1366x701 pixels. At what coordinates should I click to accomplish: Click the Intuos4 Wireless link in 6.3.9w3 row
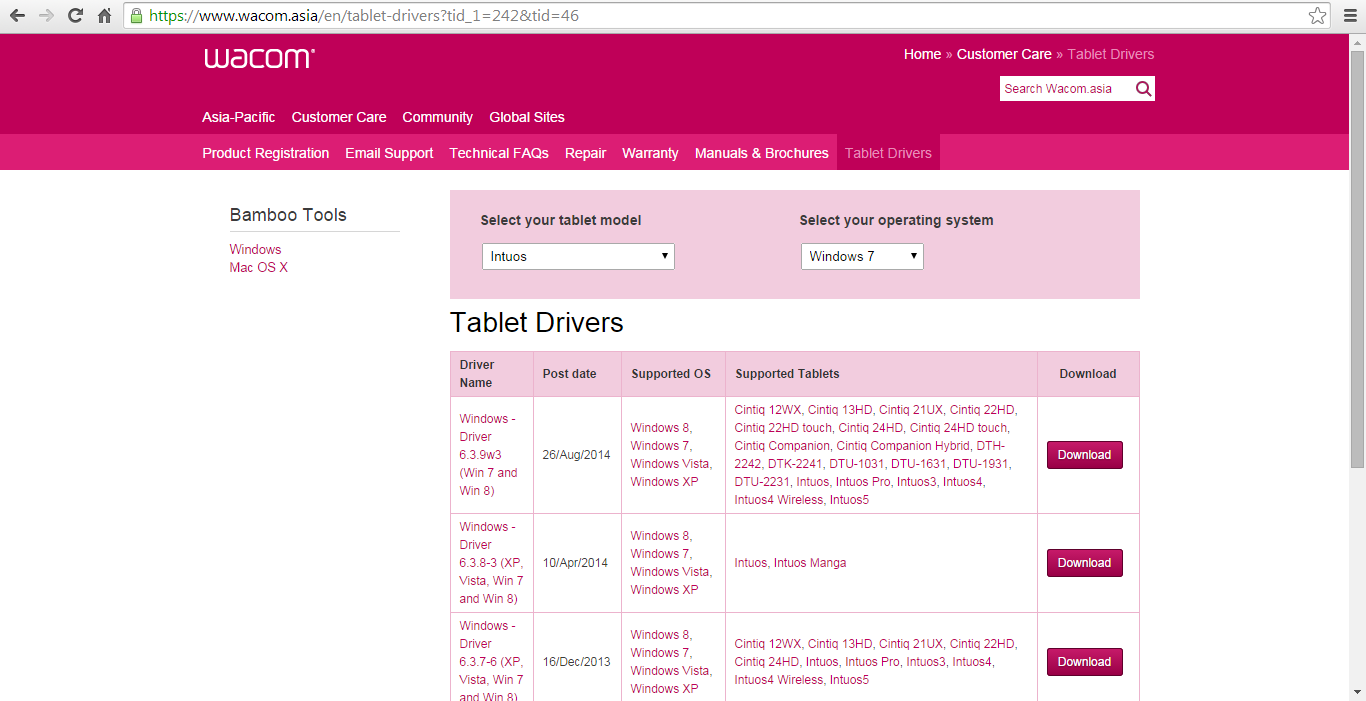779,500
